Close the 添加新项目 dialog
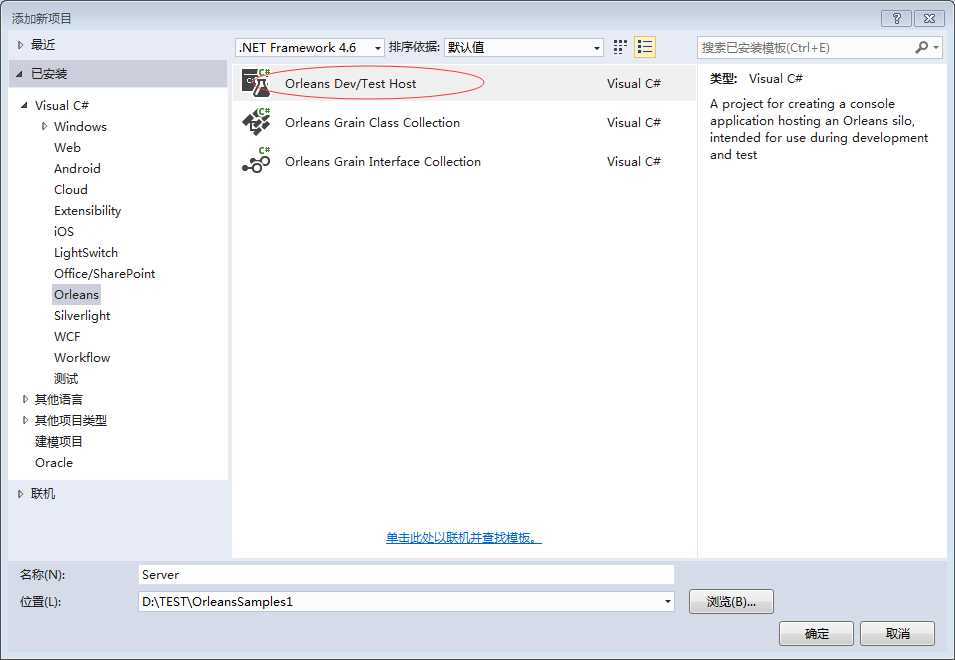This screenshot has width=955, height=660. [929, 18]
